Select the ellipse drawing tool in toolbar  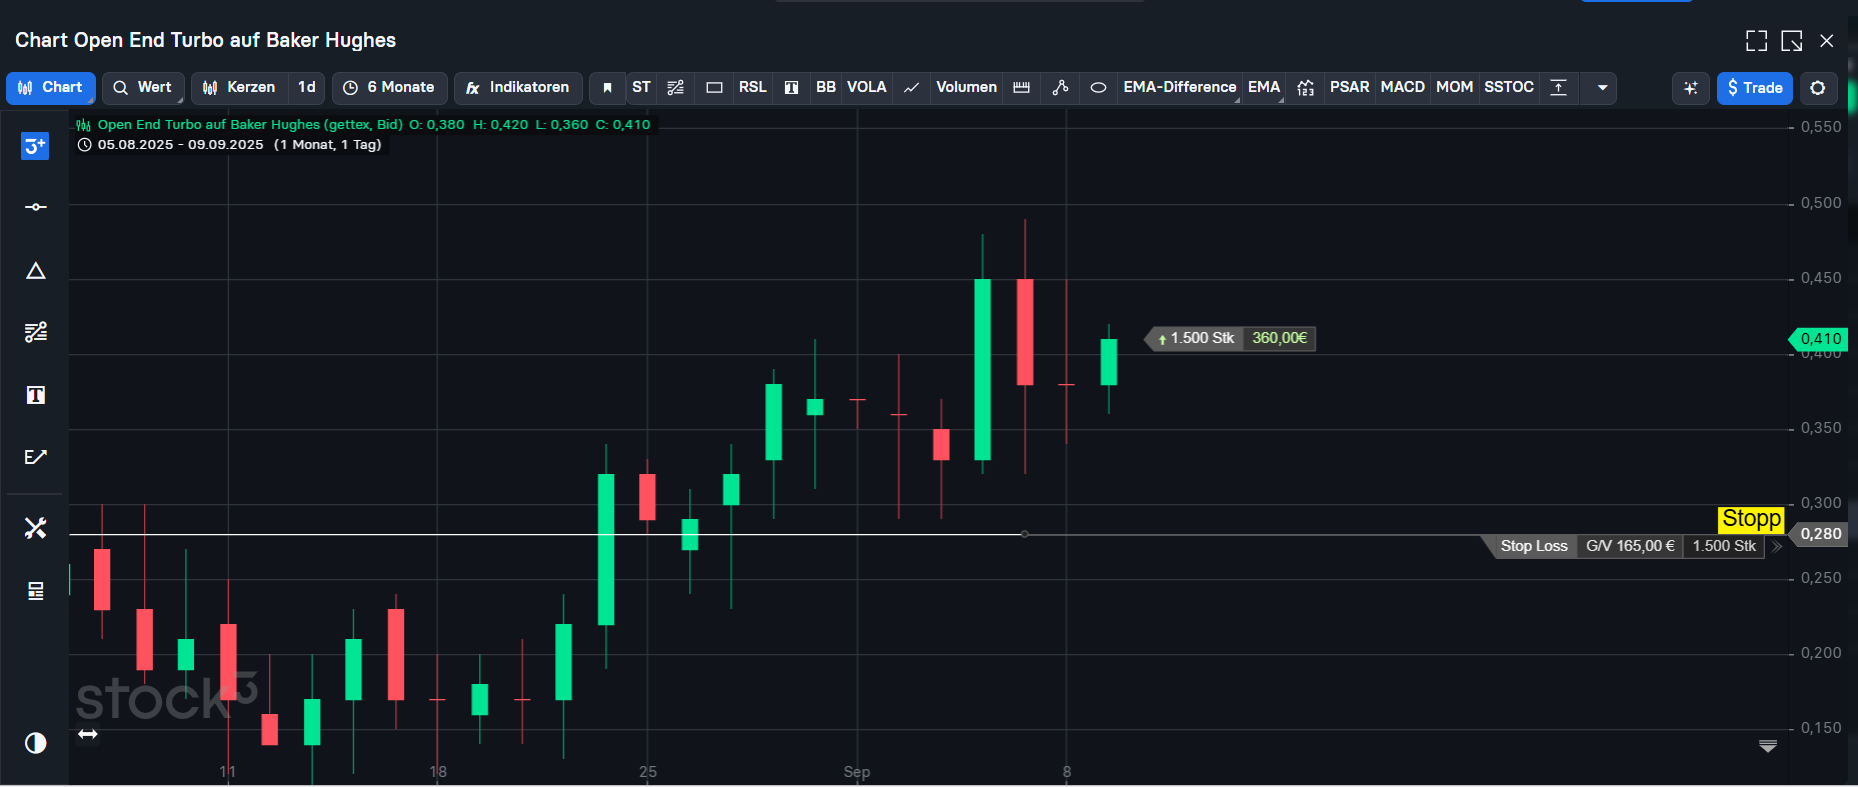point(1098,88)
